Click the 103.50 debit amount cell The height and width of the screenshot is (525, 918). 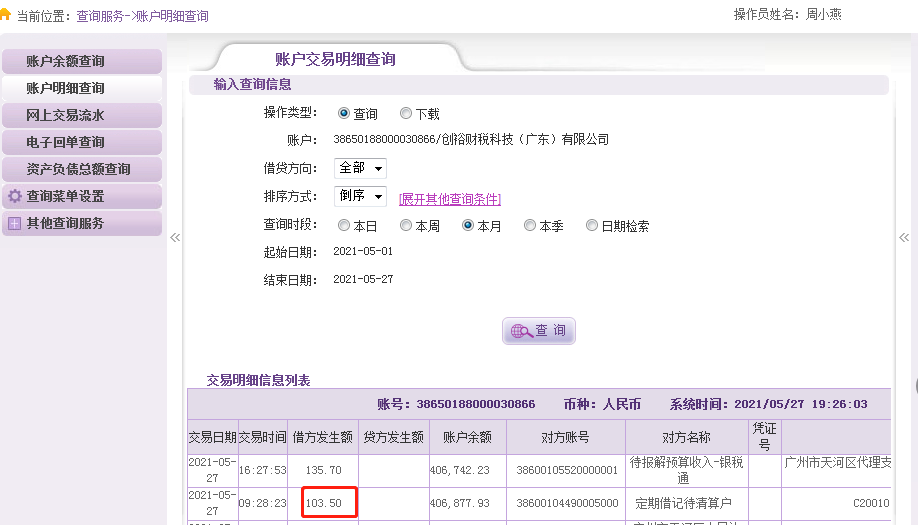pos(324,503)
